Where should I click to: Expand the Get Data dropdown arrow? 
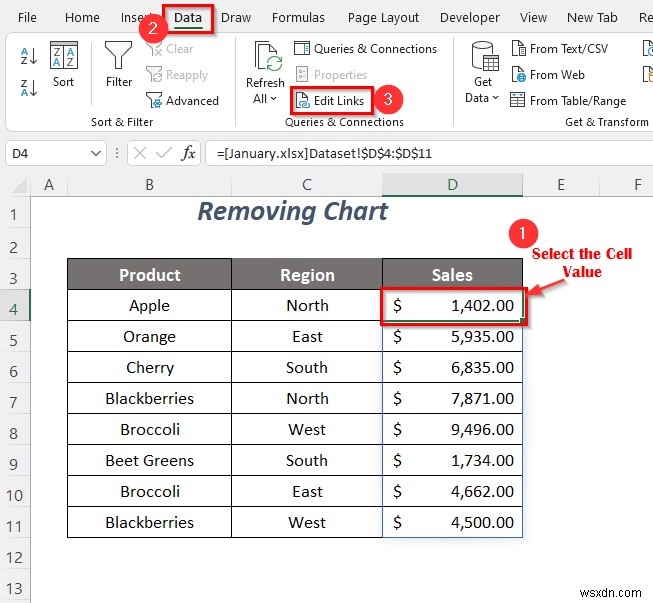[x=495, y=98]
